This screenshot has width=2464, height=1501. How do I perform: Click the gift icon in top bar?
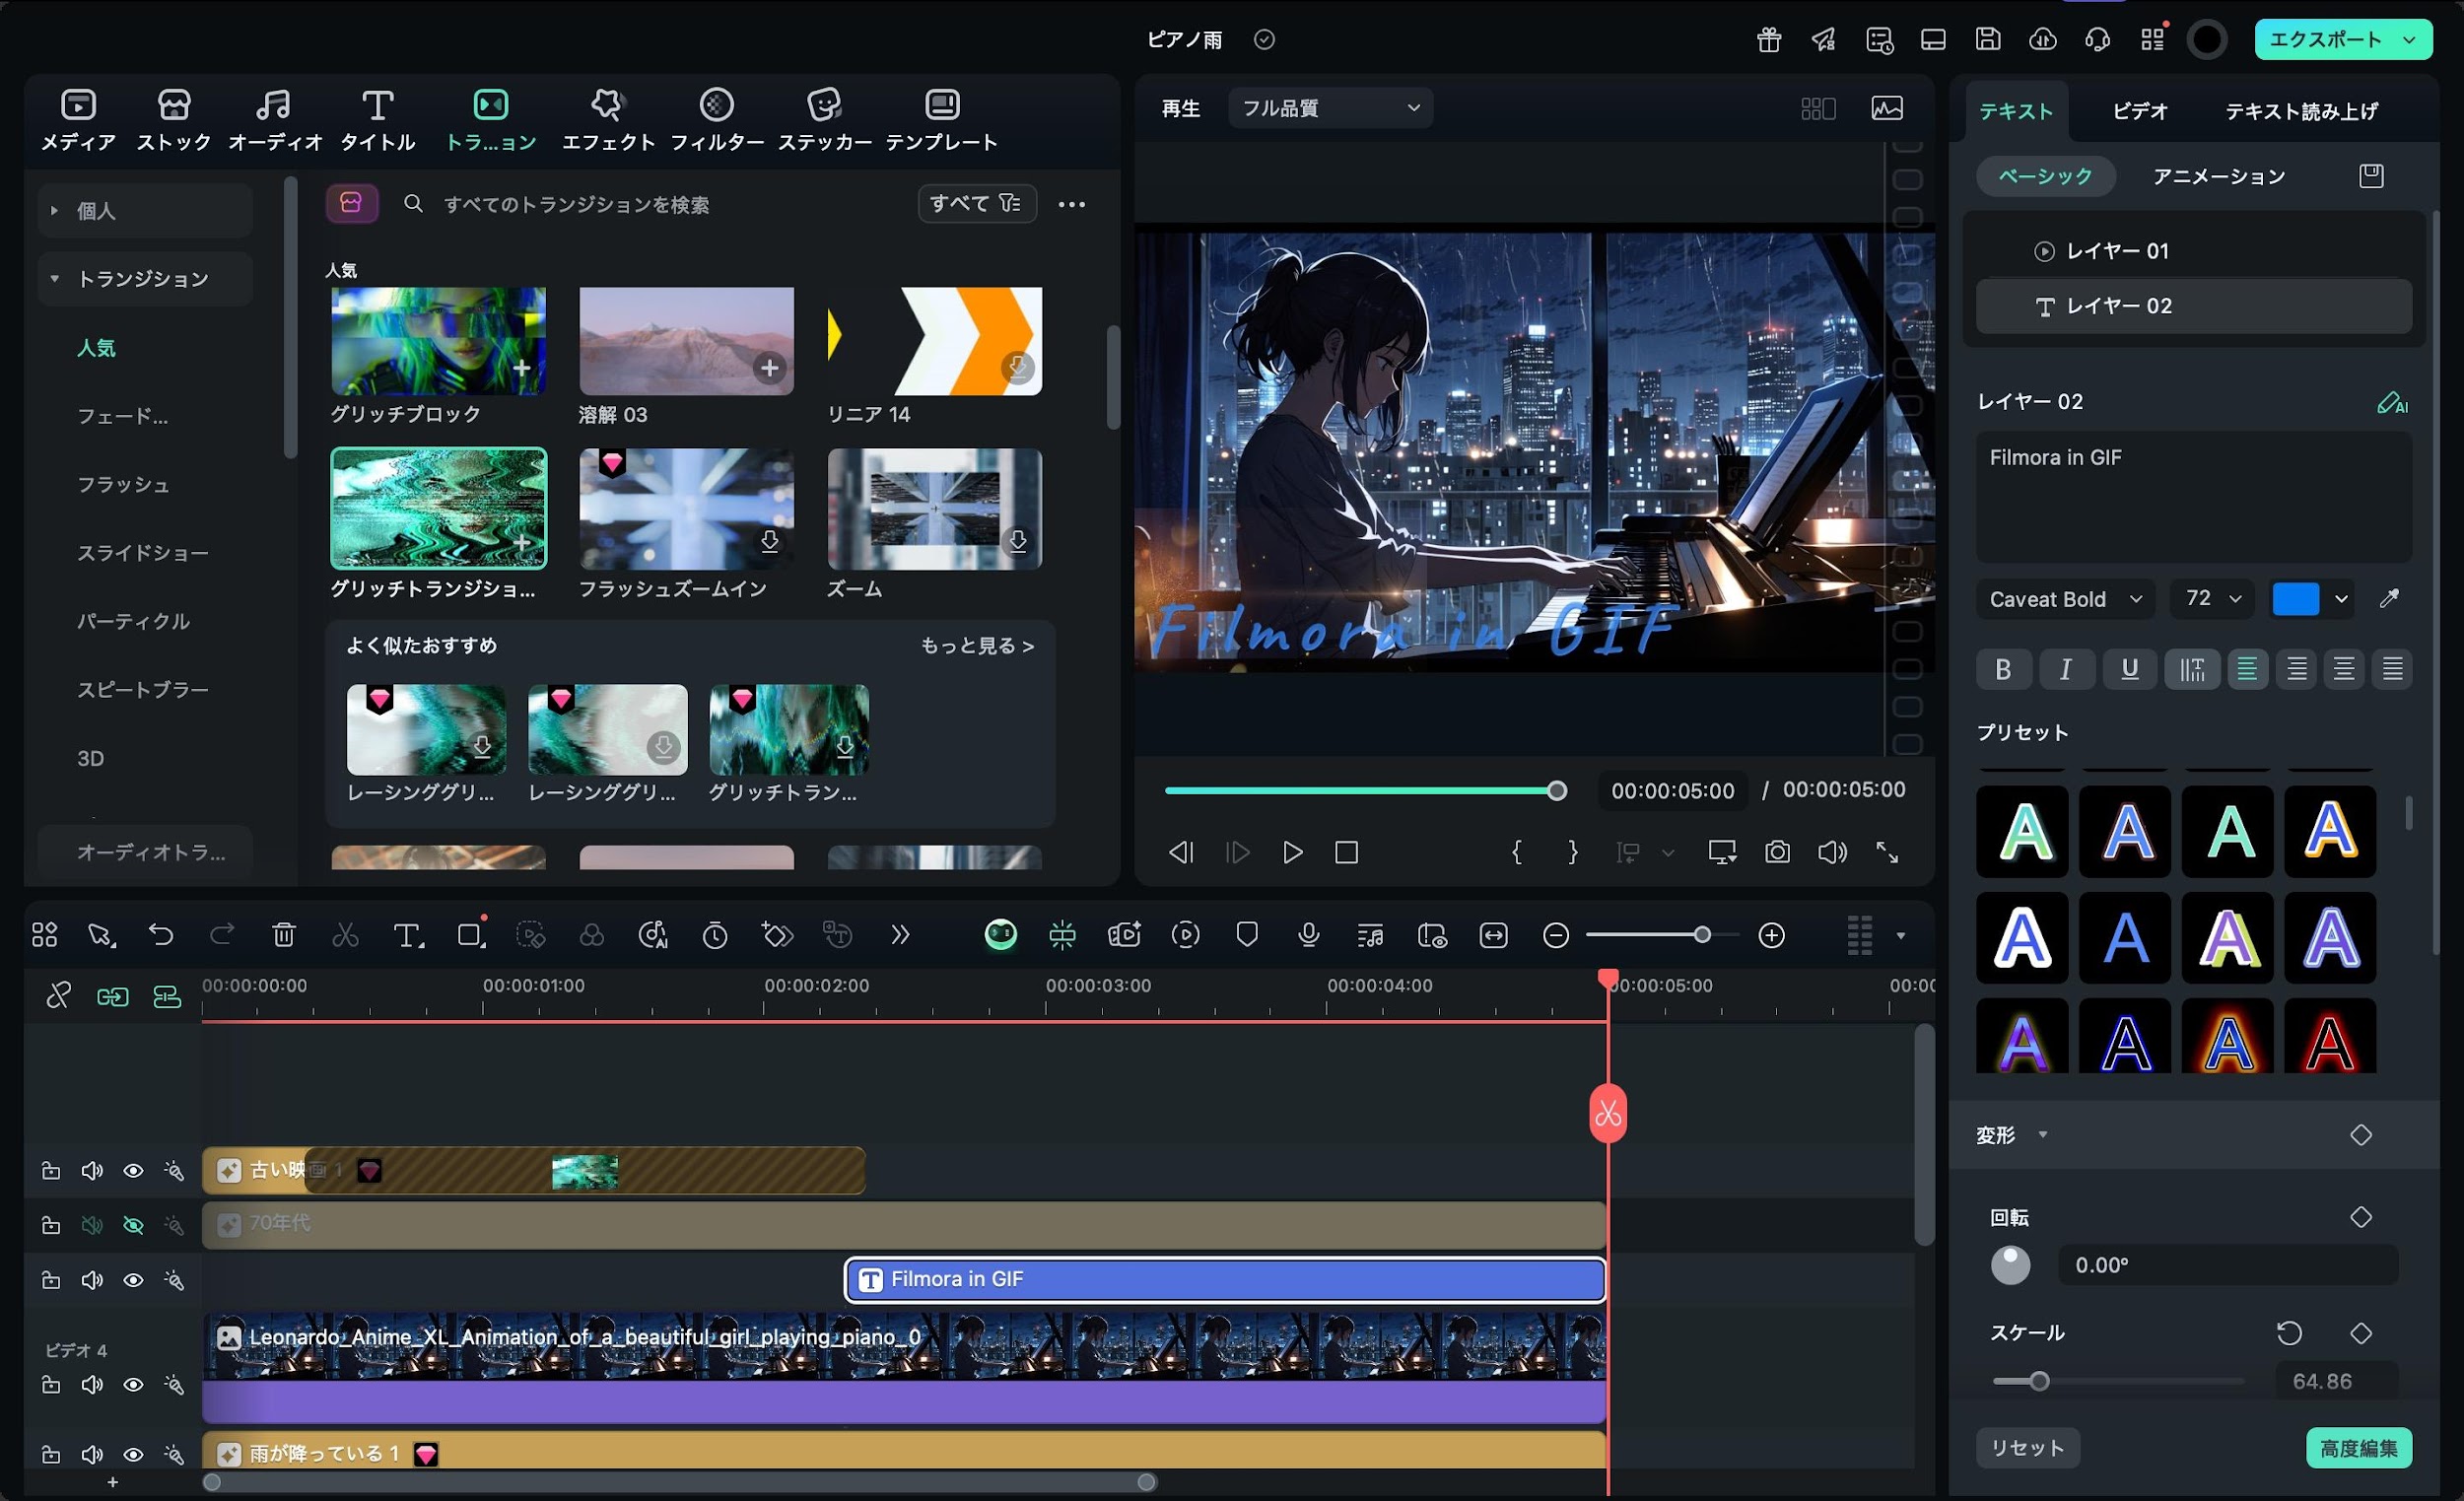point(1769,39)
